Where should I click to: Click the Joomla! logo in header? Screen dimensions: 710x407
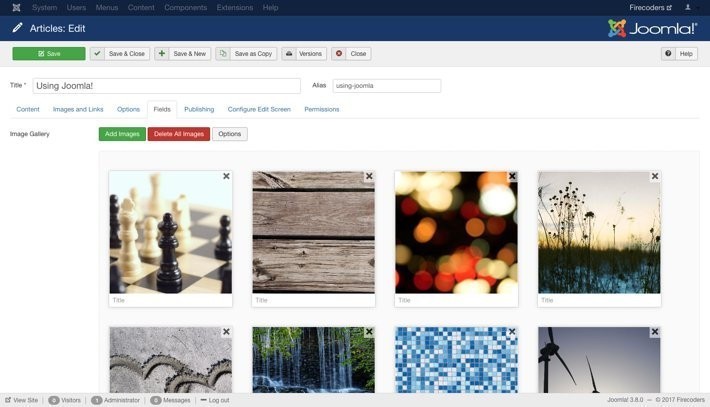click(652, 29)
